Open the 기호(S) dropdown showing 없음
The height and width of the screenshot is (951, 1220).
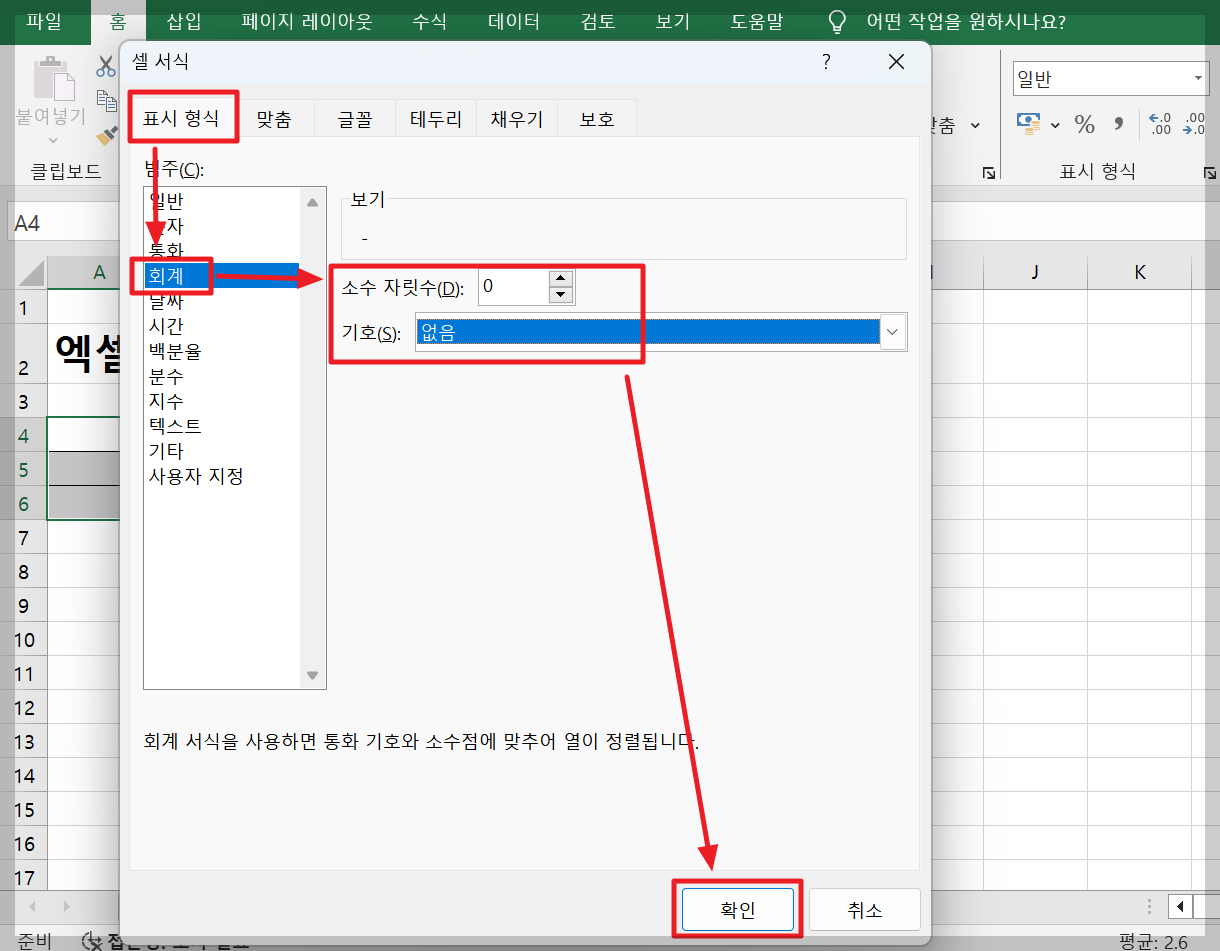coord(893,331)
